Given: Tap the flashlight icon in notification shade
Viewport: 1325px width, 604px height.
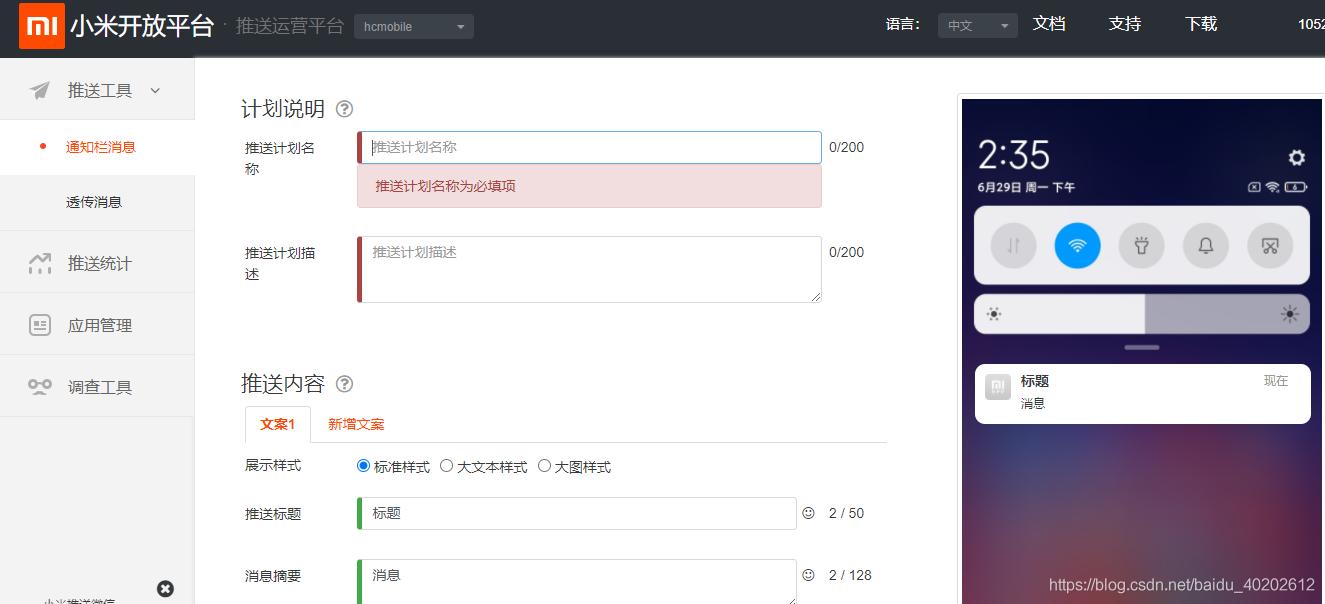Looking at the screenshot, I should coord(1141,245).
